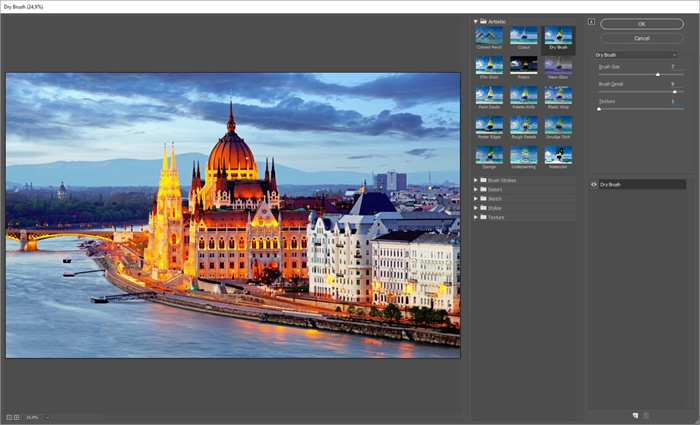
Task: Select the Dry Brush effect layer row
Action: [640, 185]
